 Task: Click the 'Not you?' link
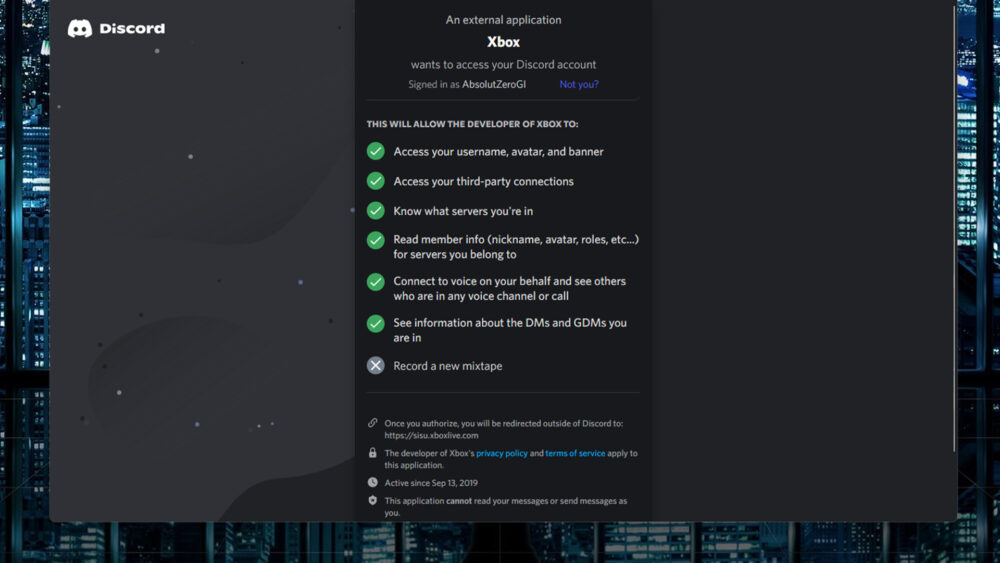(578, 84)
